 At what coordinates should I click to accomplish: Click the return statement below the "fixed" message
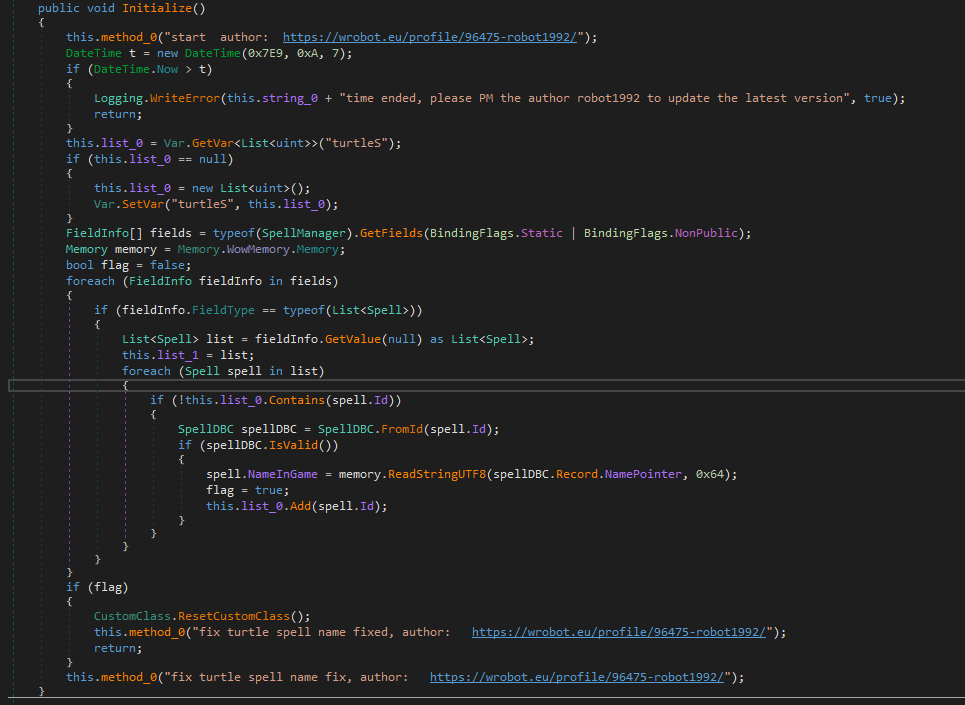click(x=116, y=648)
